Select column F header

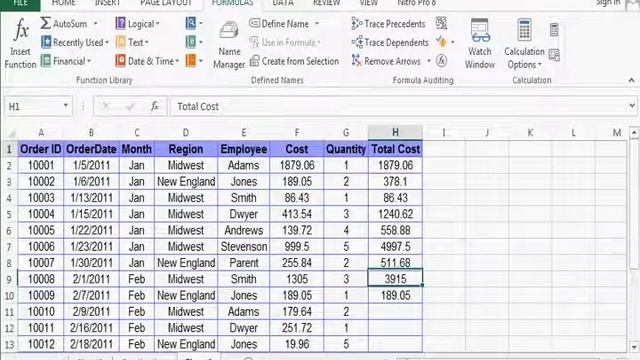(297, 133)
